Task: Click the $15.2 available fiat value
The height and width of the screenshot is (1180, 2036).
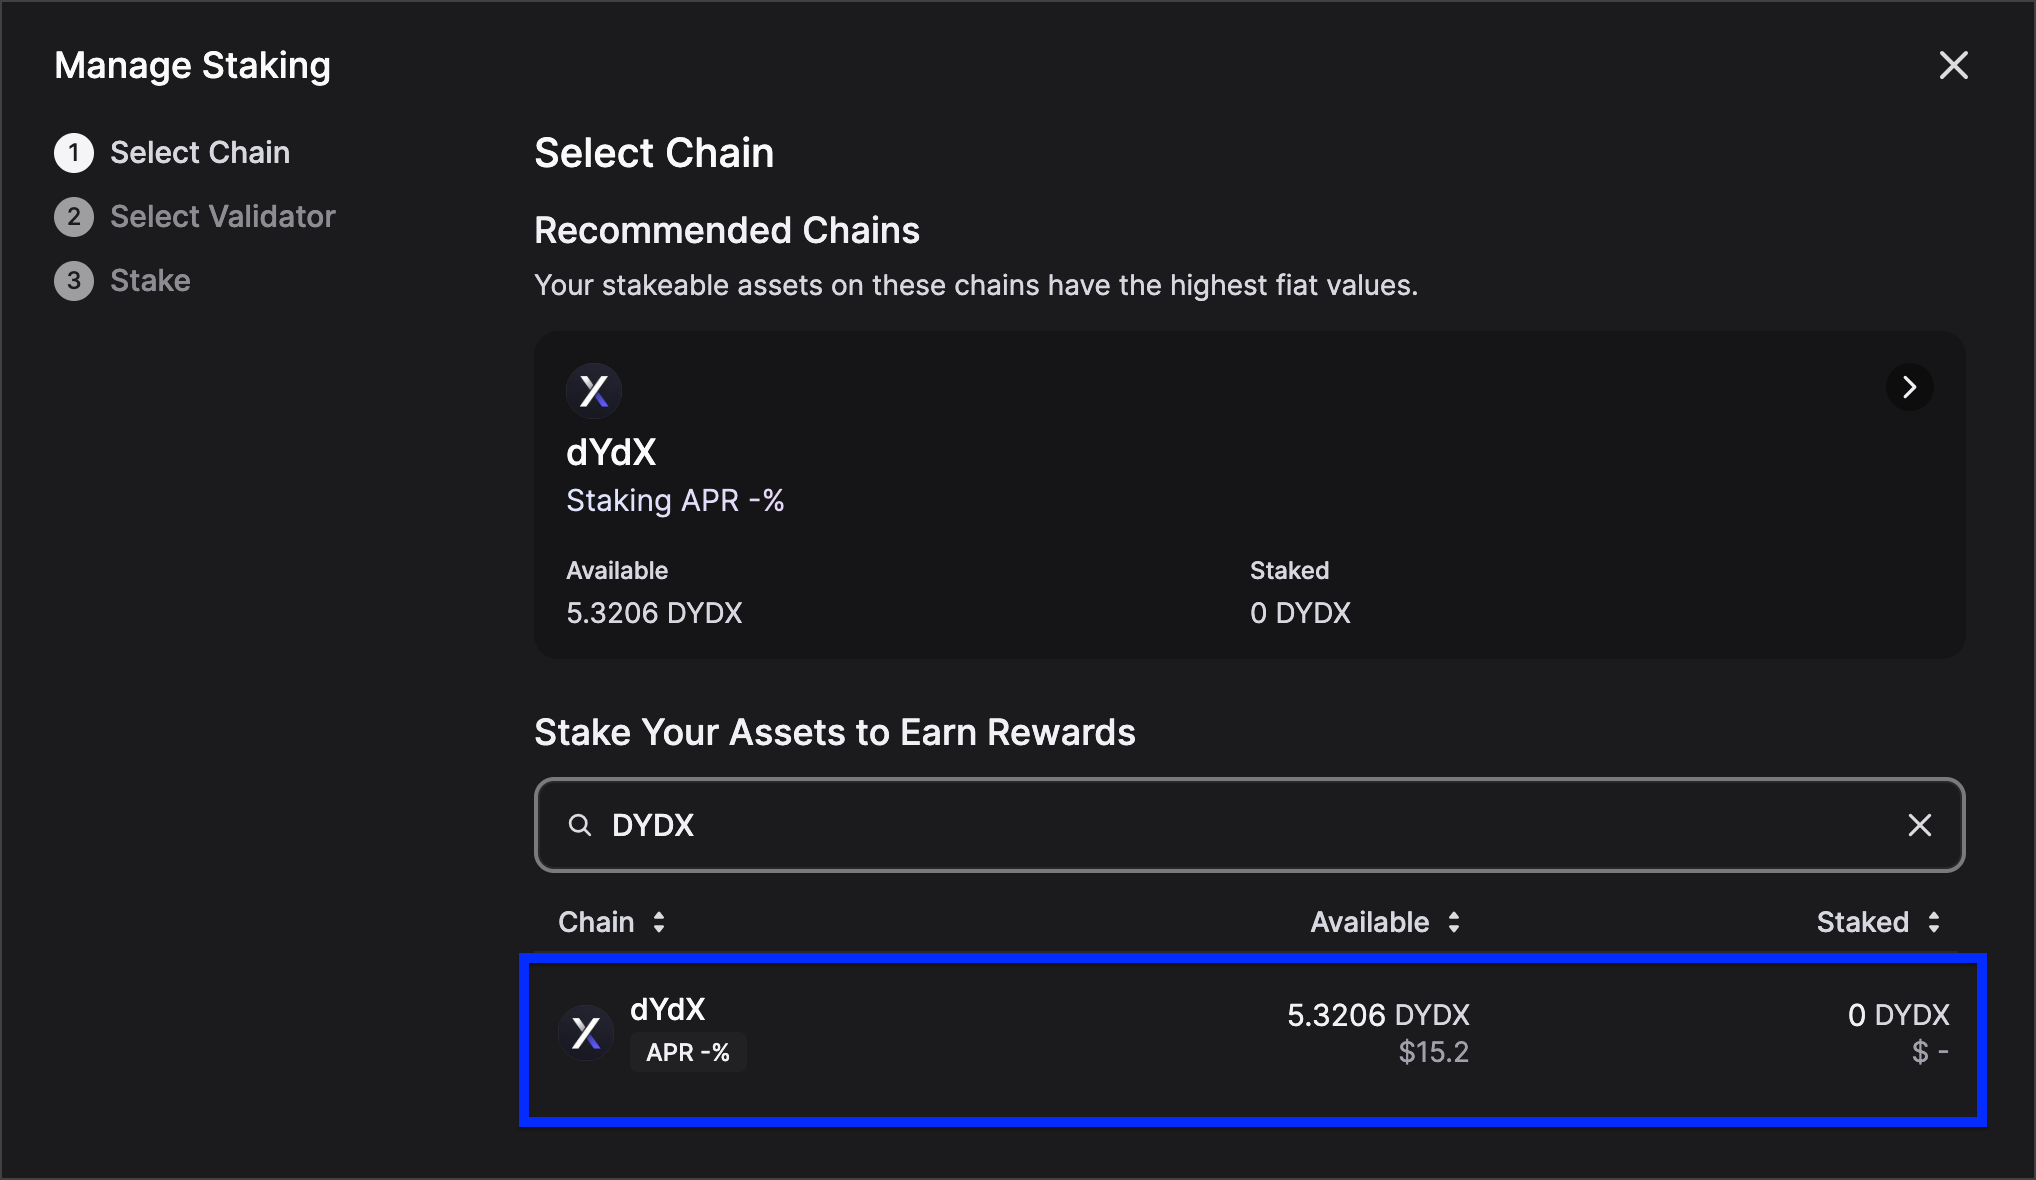Action: [x=1433, y=1052]
